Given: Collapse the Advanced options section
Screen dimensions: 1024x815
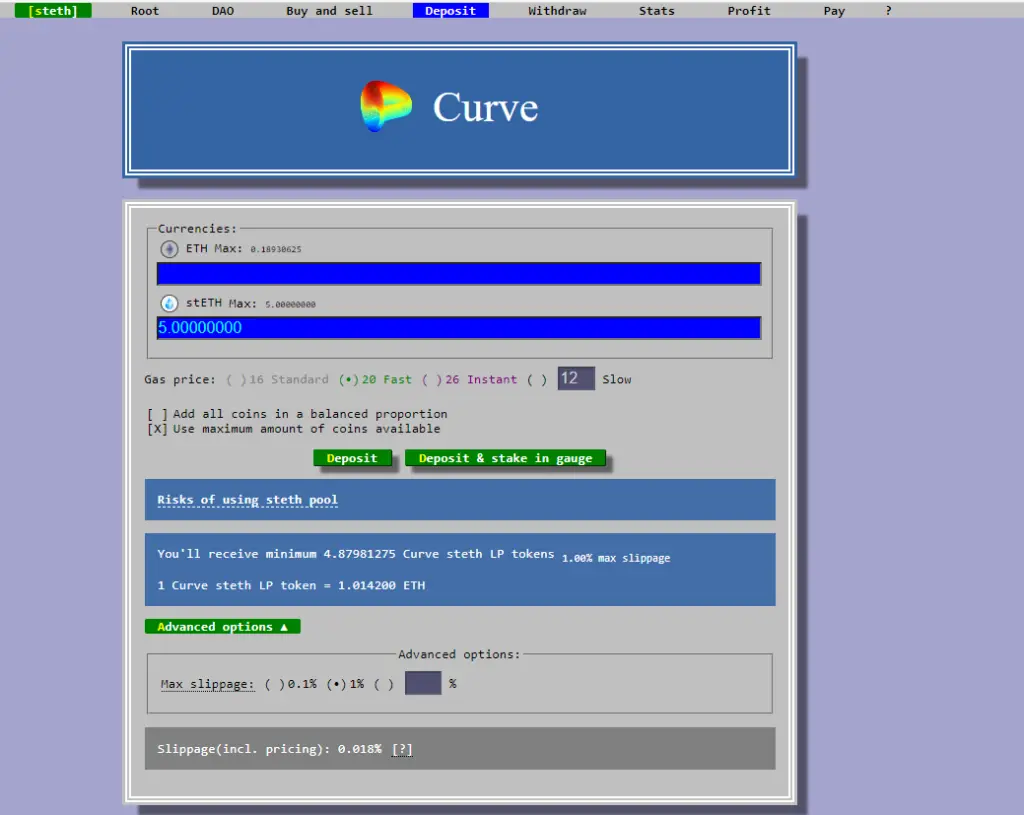Looking at the screenshot, I should [223, 627].
